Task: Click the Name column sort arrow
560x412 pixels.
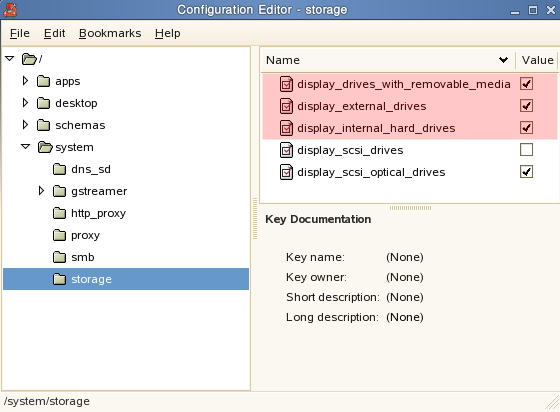Action: pos(504,60)
